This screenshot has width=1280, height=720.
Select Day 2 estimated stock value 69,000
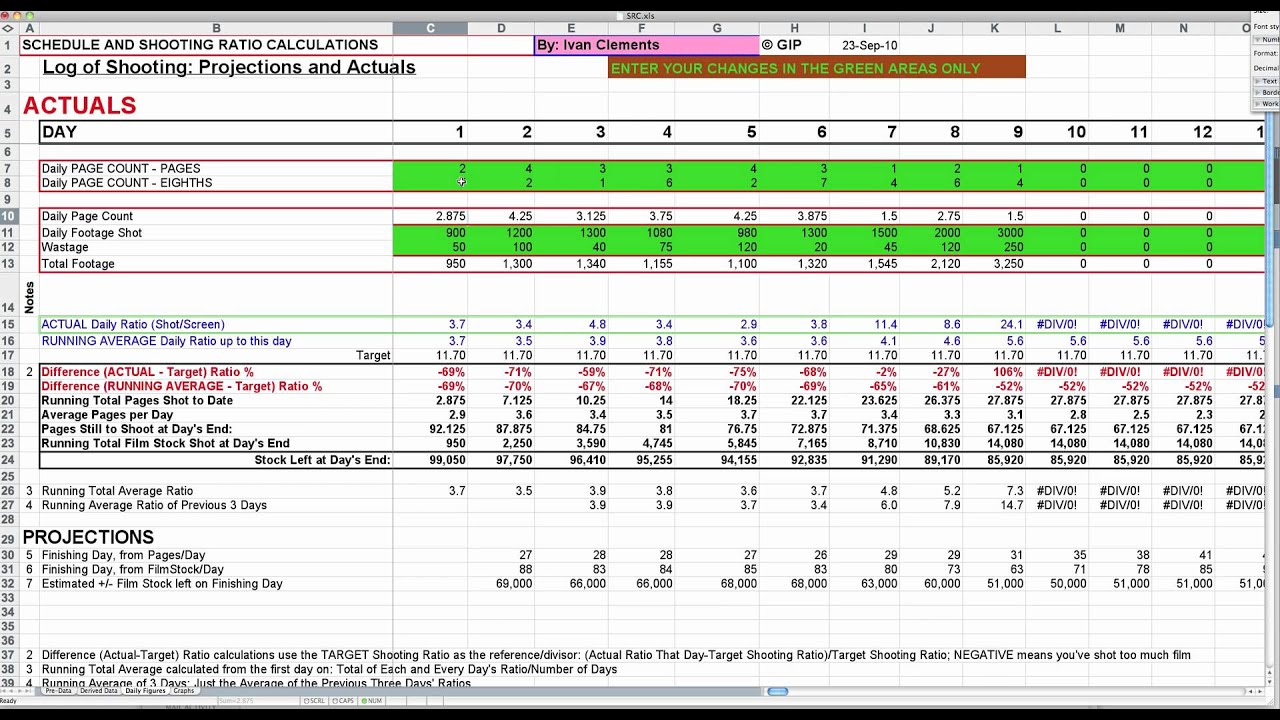(501, 584)
